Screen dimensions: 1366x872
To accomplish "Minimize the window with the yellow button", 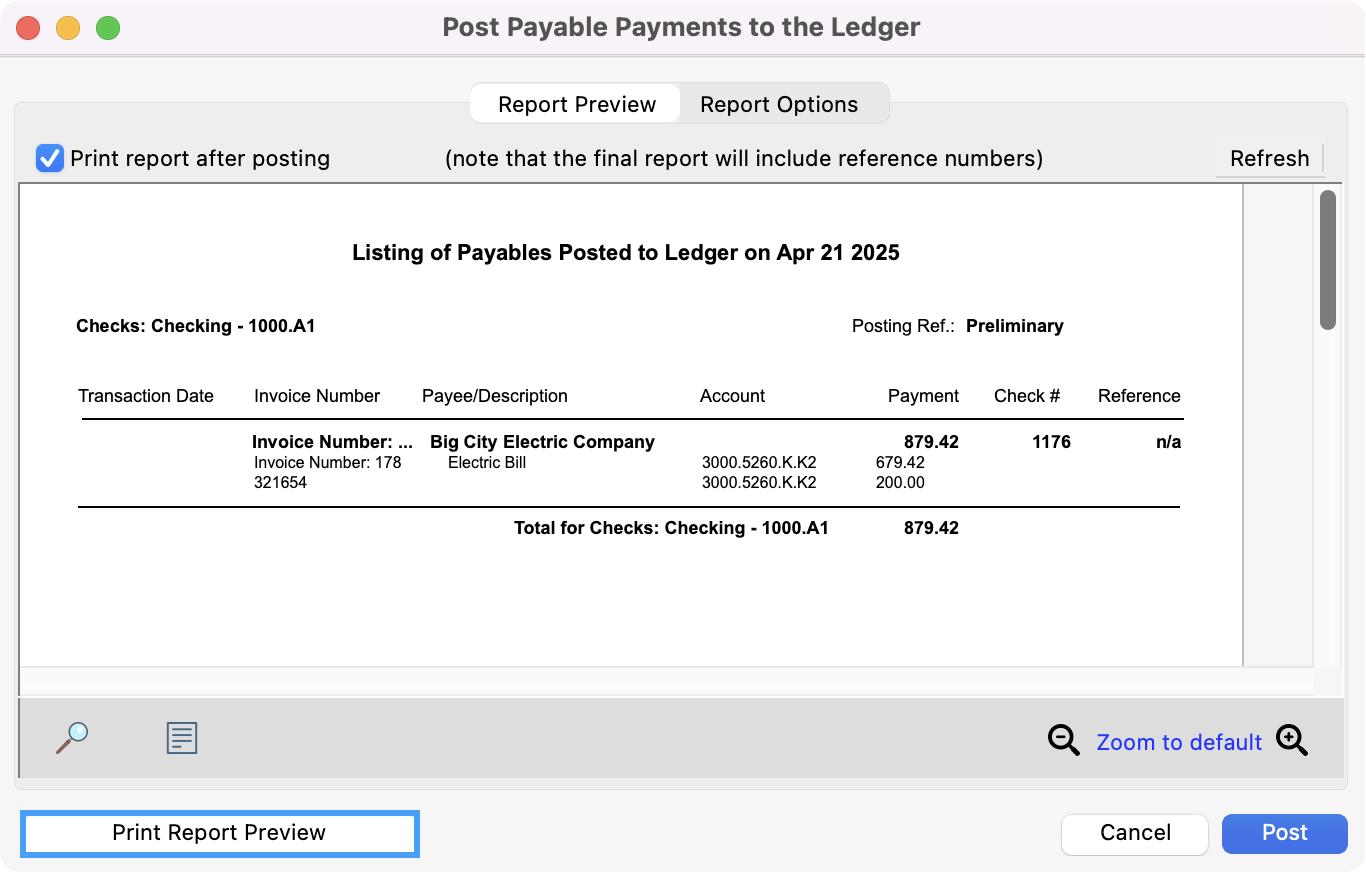I will [68, 28].
